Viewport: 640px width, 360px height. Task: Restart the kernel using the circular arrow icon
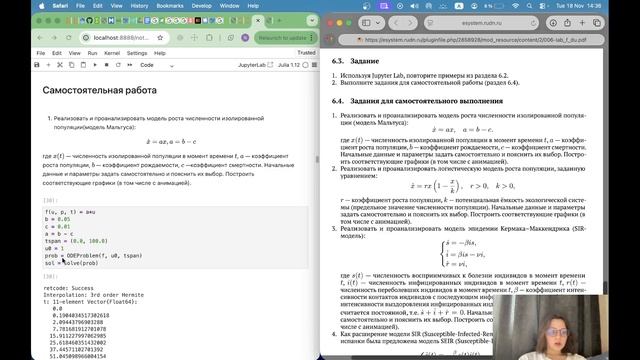pyautogui.click(x=118, y=65)
